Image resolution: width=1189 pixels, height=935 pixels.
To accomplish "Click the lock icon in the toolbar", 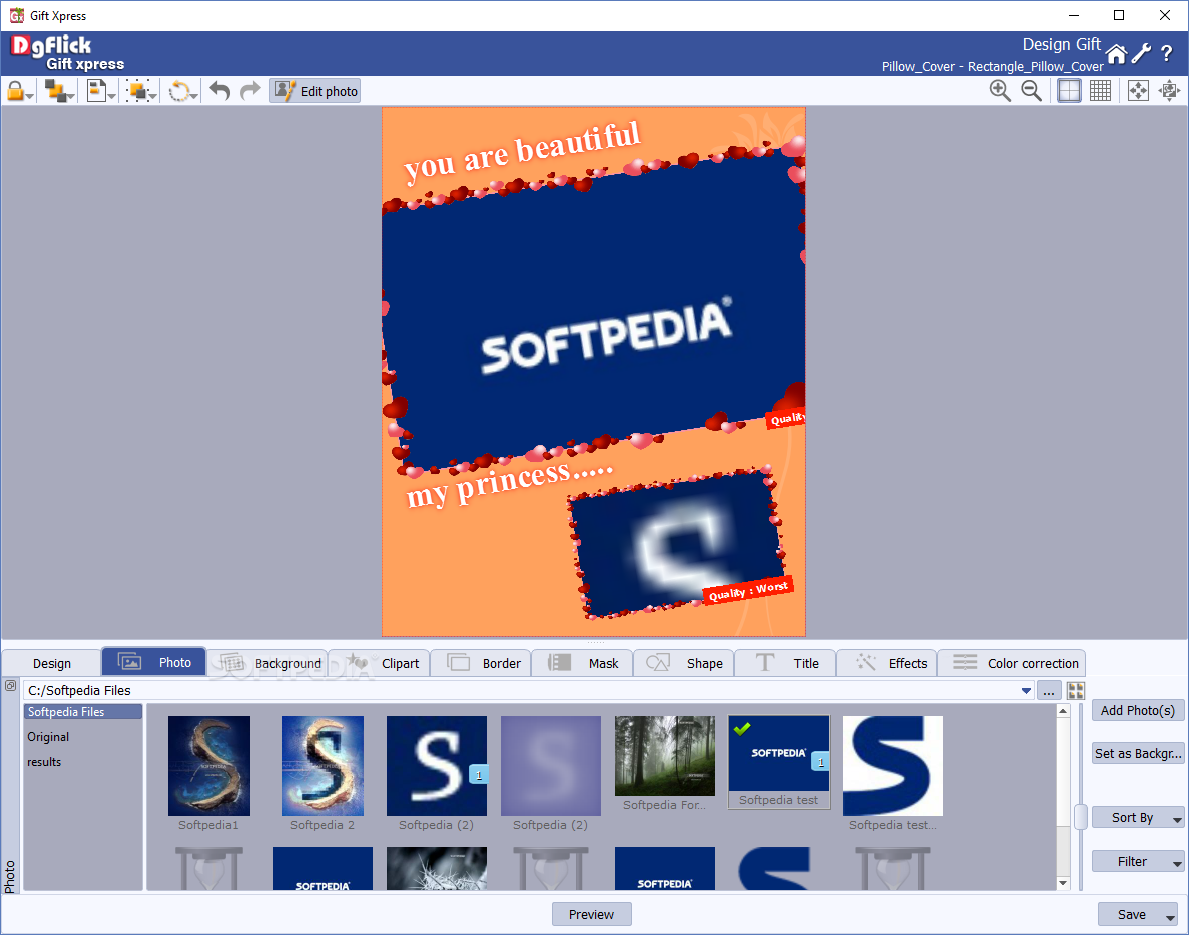I will pyautogui.click(x=14, y=91).
